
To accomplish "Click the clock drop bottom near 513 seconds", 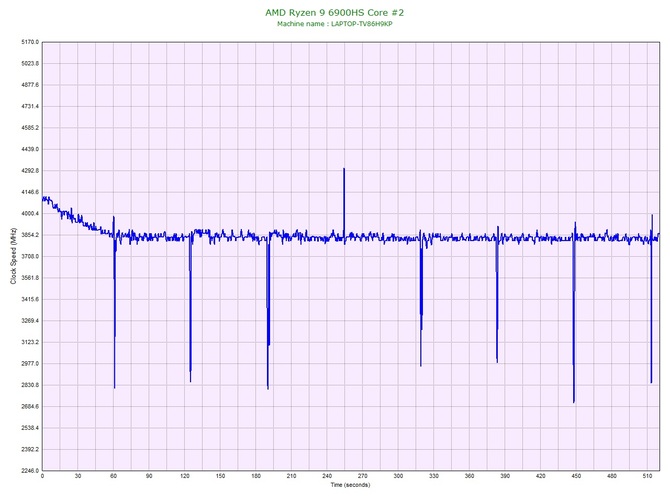I will 651,382.
